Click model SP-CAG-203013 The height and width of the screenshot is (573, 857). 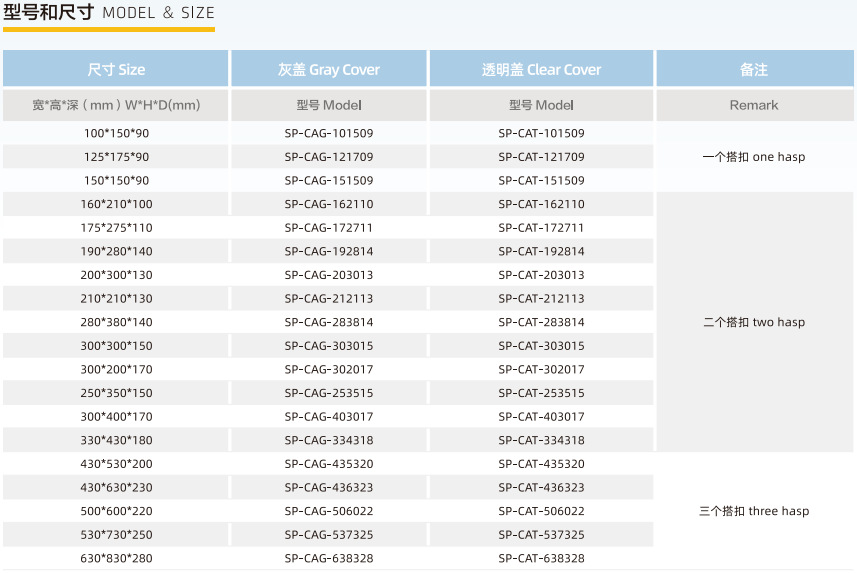[x=328, y=274]
